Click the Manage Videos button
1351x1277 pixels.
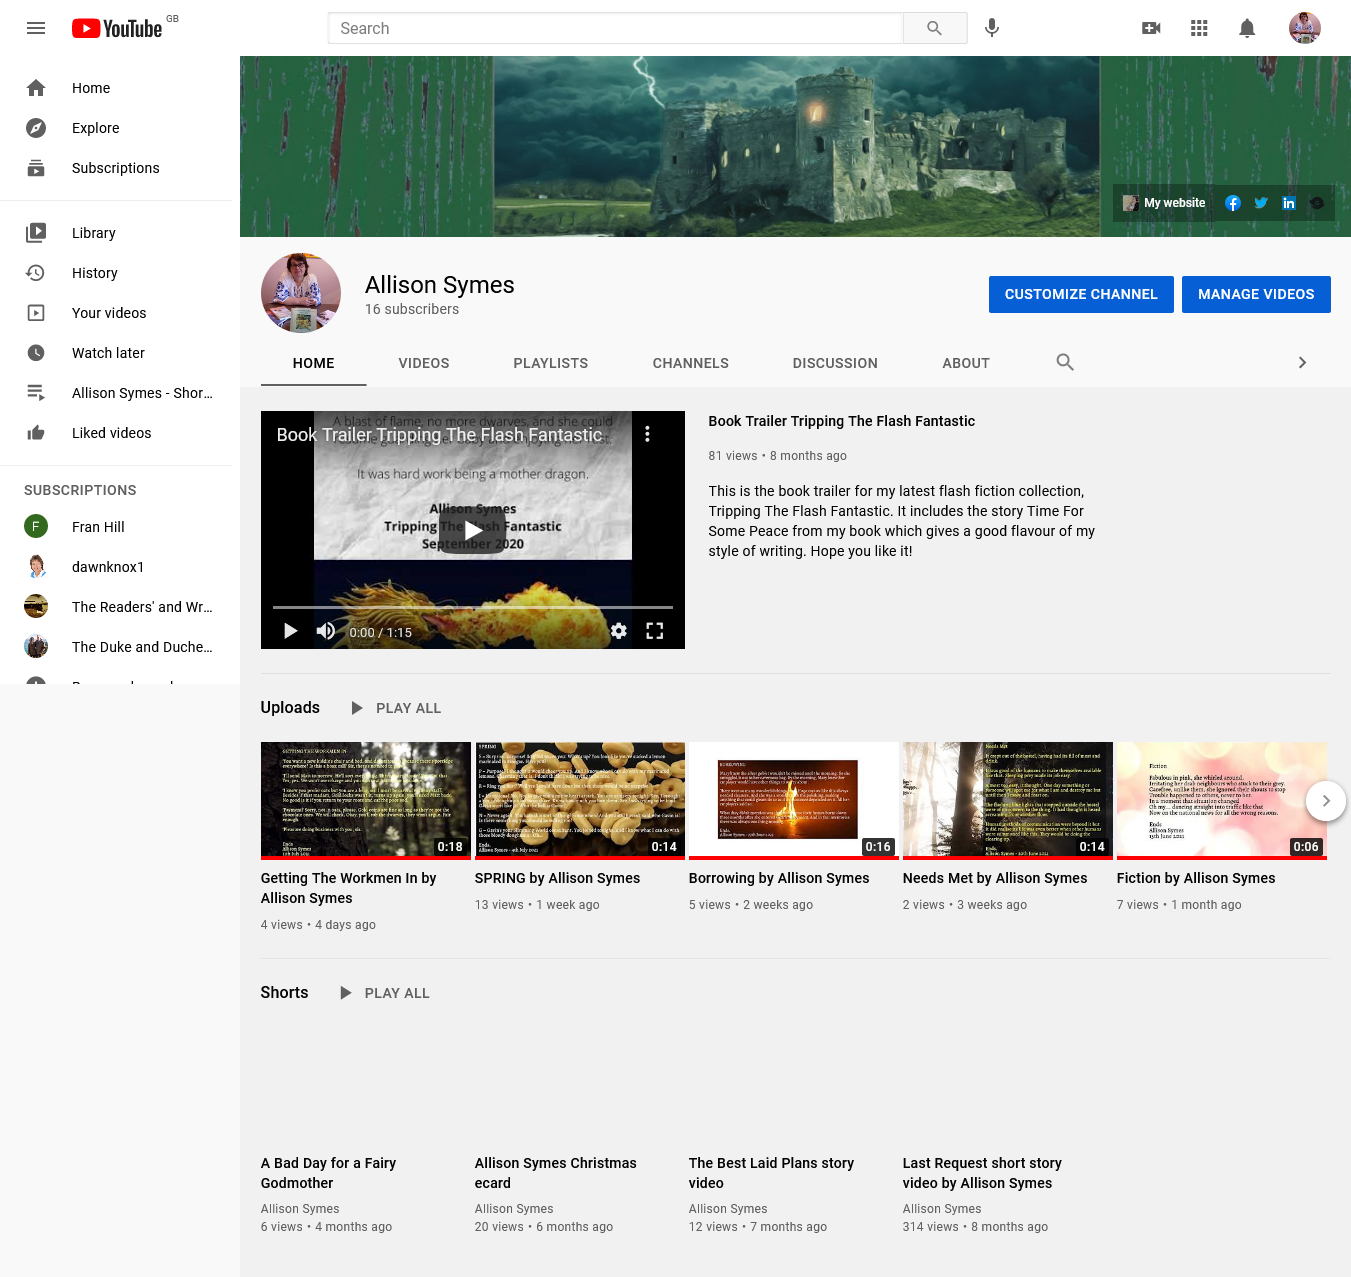(1255, 294)
